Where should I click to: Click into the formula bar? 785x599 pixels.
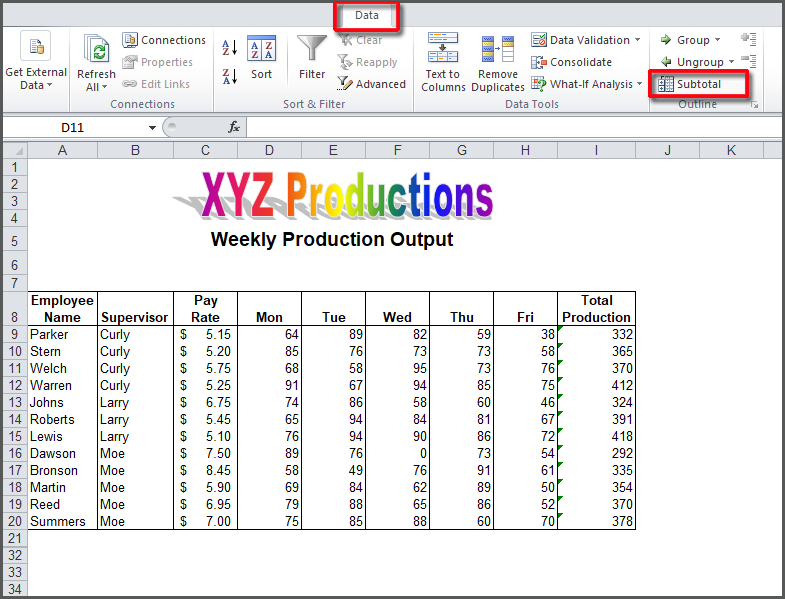[x=514, y=128]
